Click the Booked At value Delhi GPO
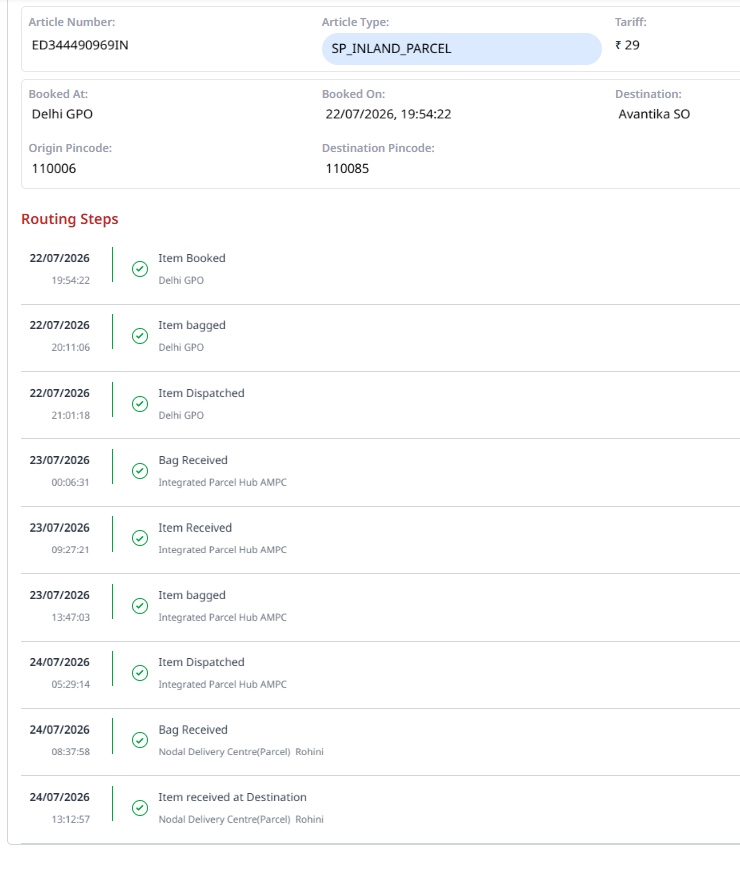The height and width of the screenshot is (871, 740). 62,114
